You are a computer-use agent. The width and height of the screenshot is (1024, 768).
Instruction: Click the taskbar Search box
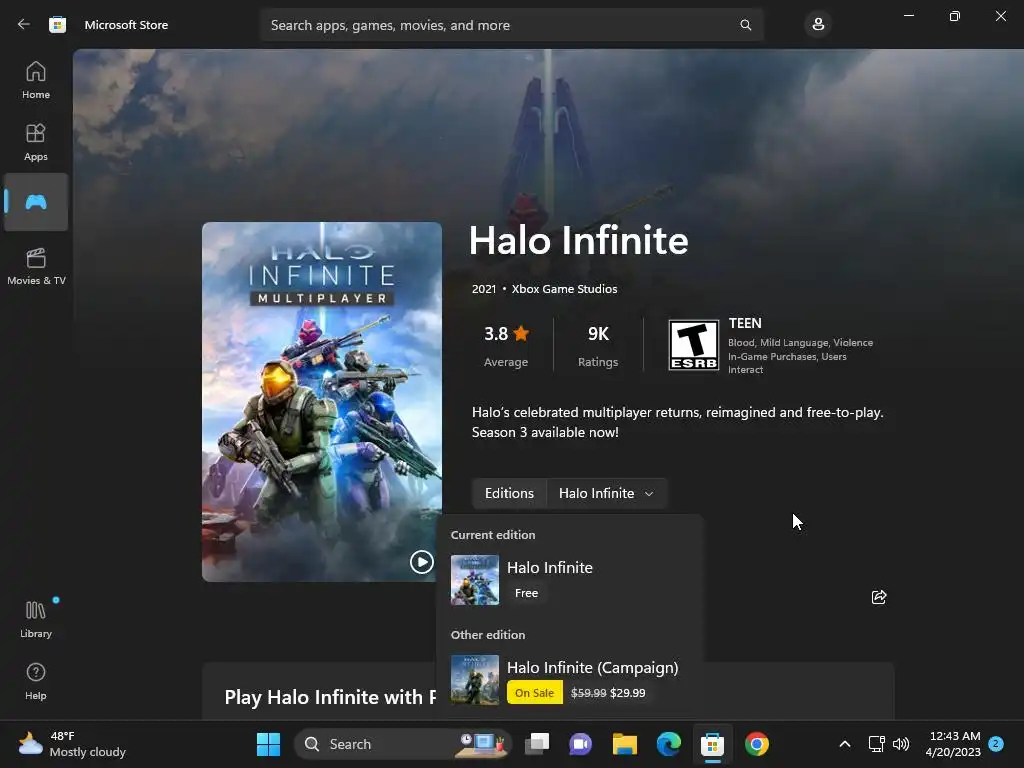click(402, 744)
